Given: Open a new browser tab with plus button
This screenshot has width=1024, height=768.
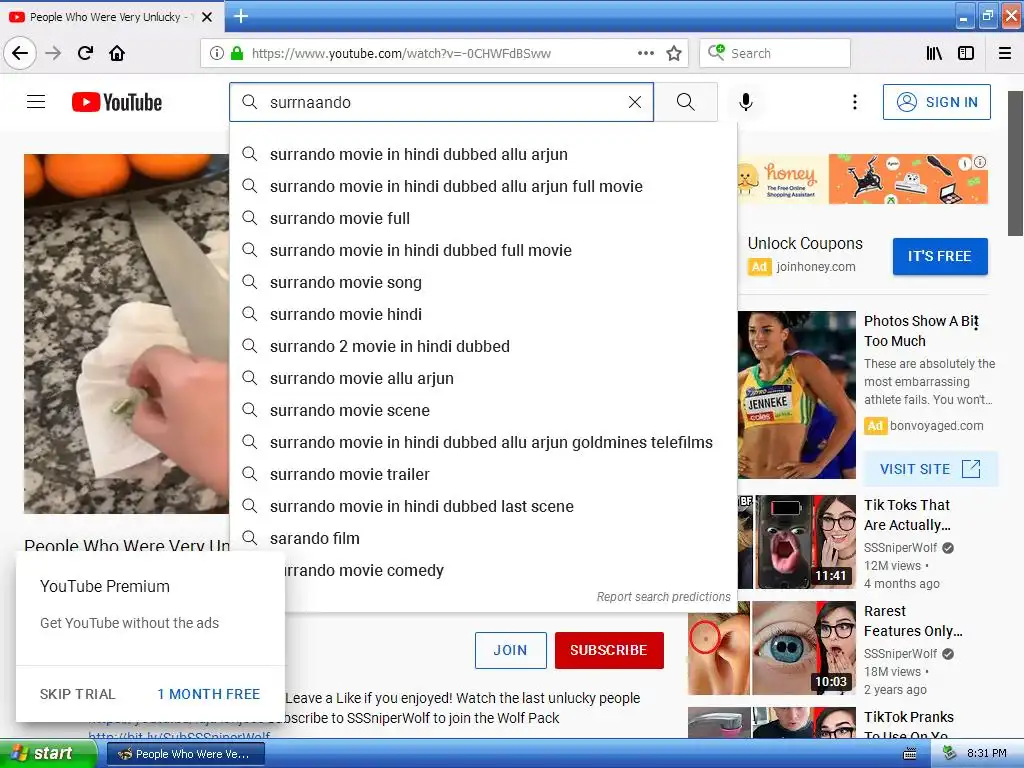Looking at the screenshot, I should click(240, 16).
